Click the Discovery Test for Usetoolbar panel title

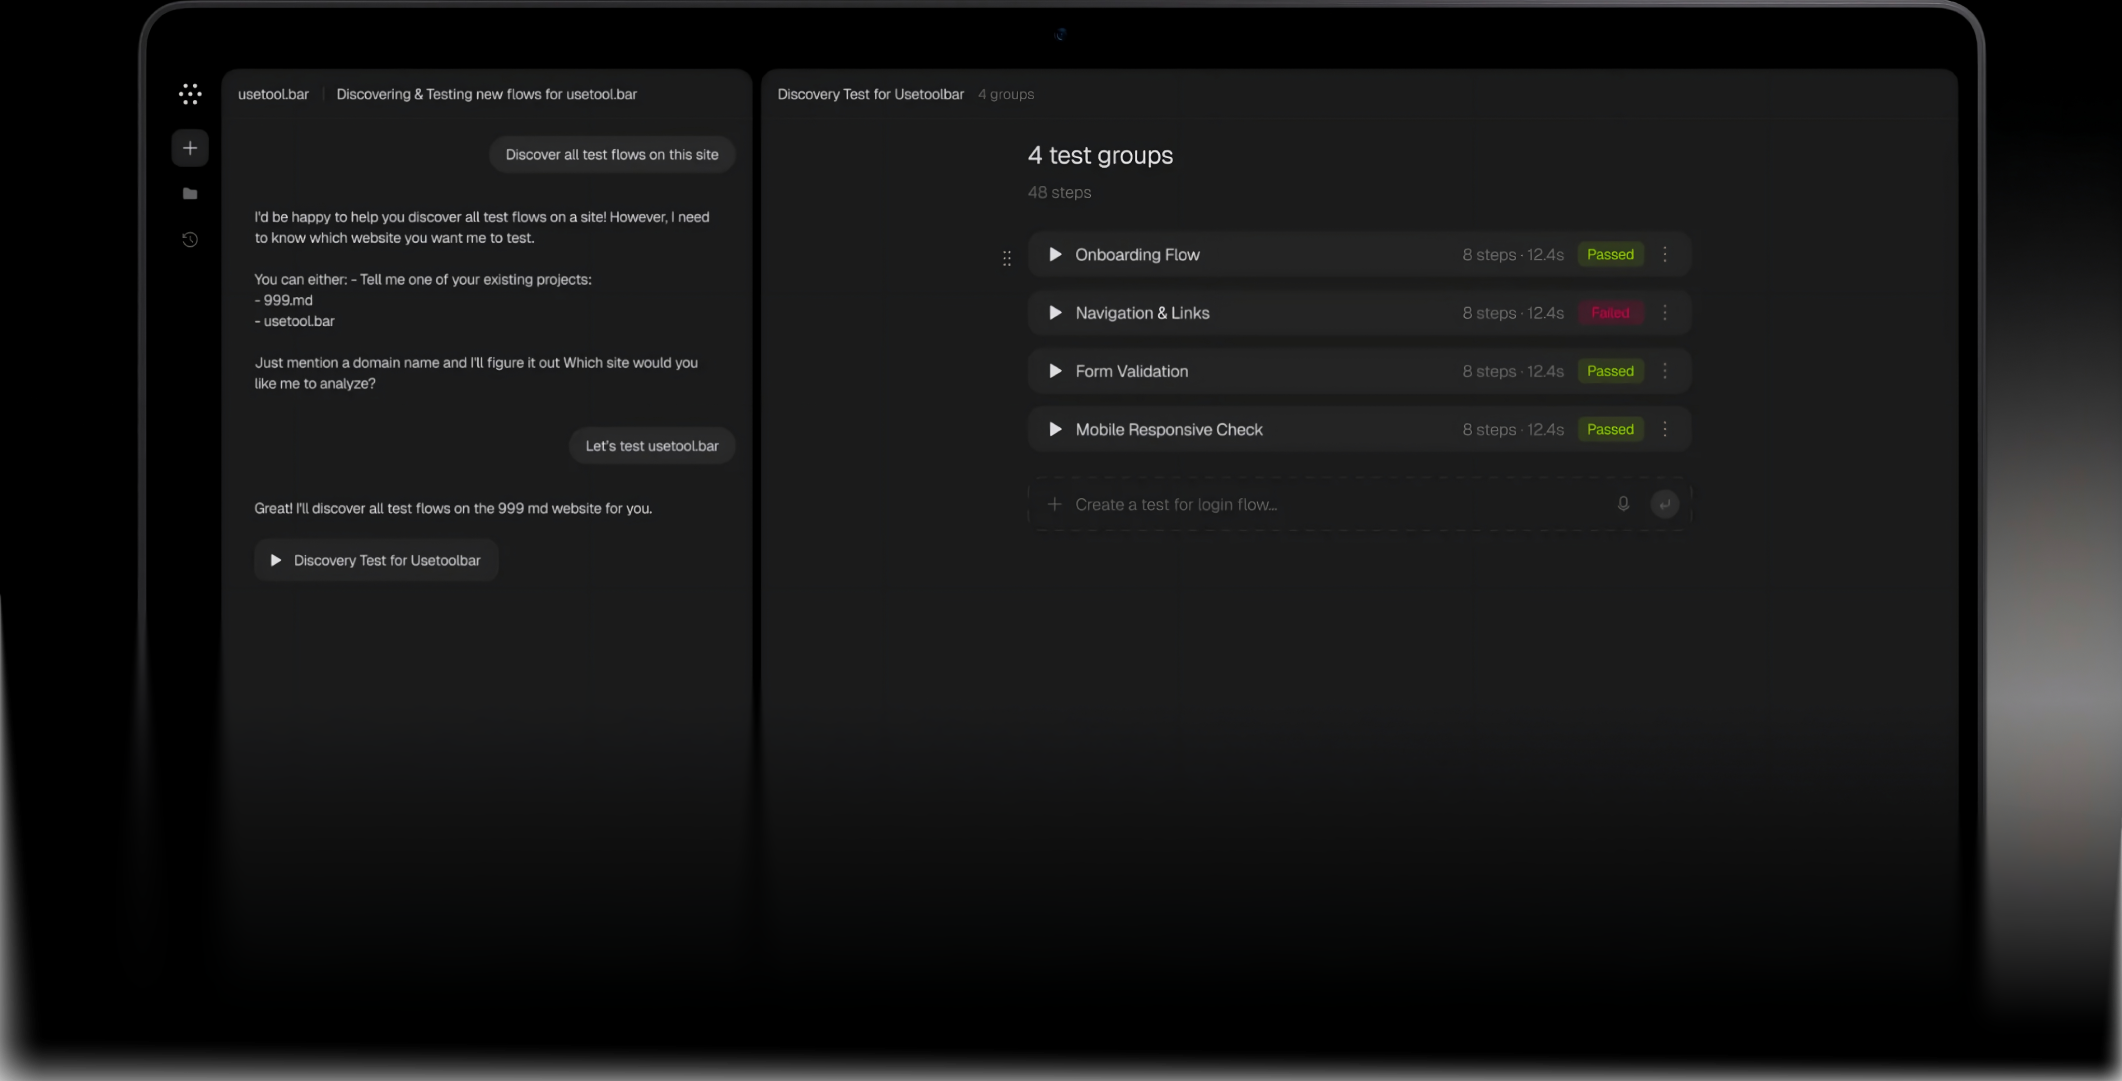[x=870, y=94]
